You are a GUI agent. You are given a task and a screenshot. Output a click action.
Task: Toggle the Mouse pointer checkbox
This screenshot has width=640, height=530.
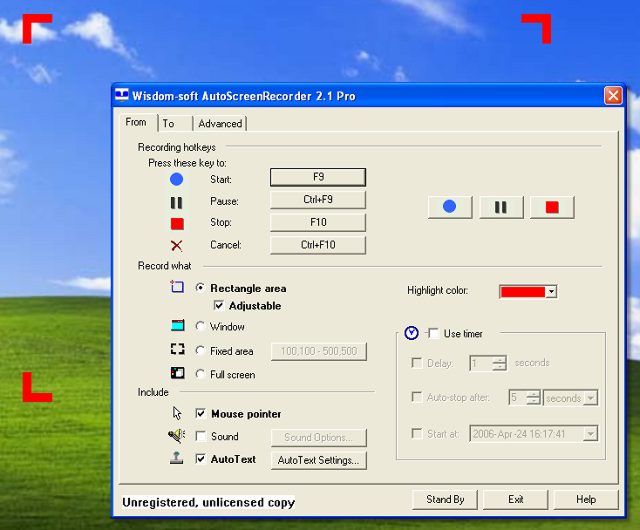point(200,414)
